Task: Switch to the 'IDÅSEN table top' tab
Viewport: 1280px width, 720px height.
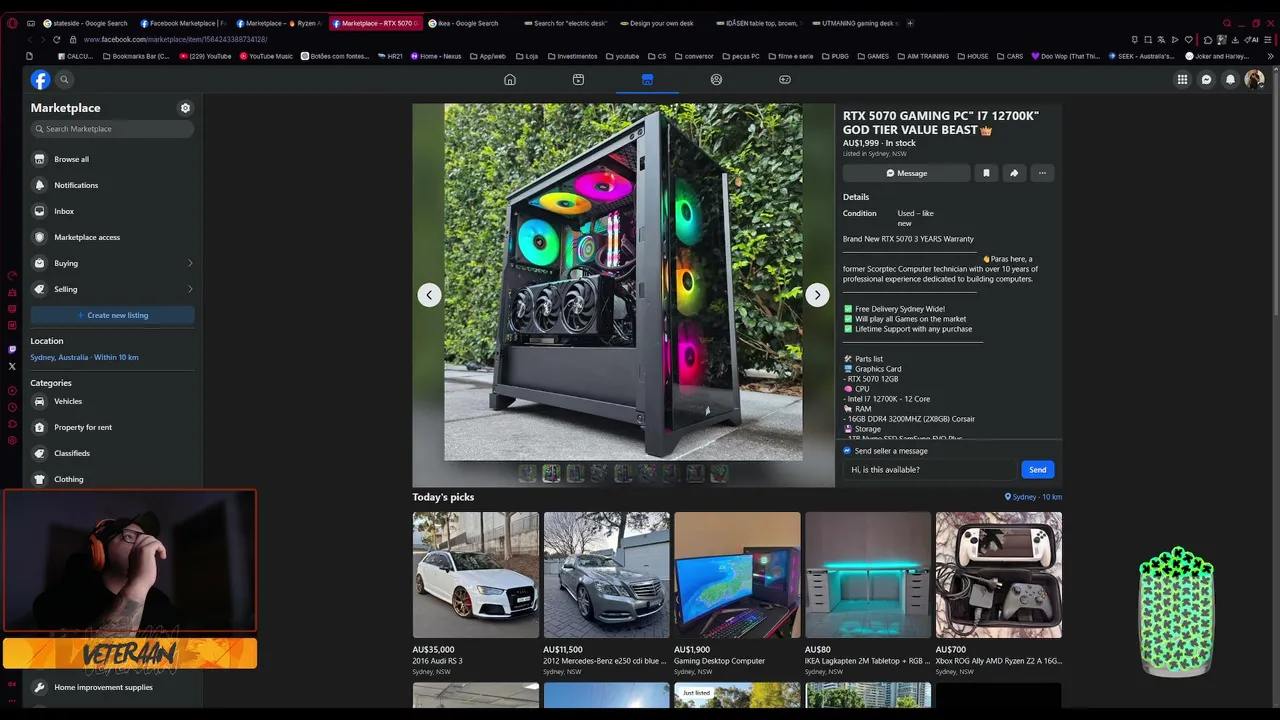Action: tap(758, 23)
